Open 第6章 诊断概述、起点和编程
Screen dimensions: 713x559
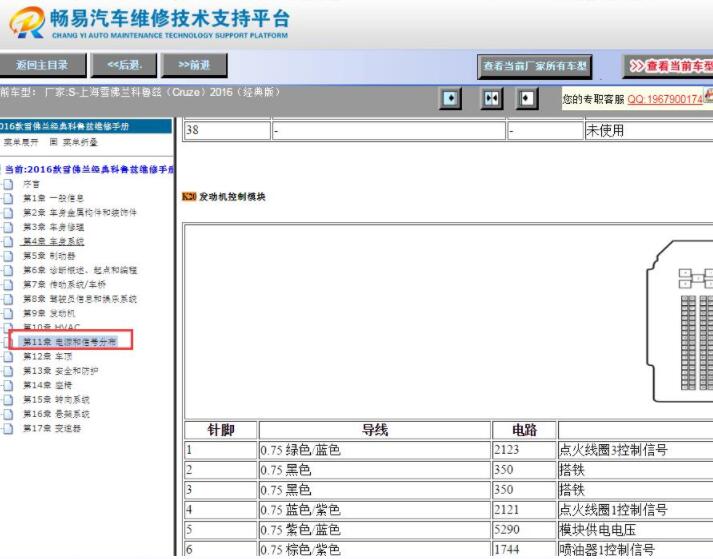pos(80,270)
